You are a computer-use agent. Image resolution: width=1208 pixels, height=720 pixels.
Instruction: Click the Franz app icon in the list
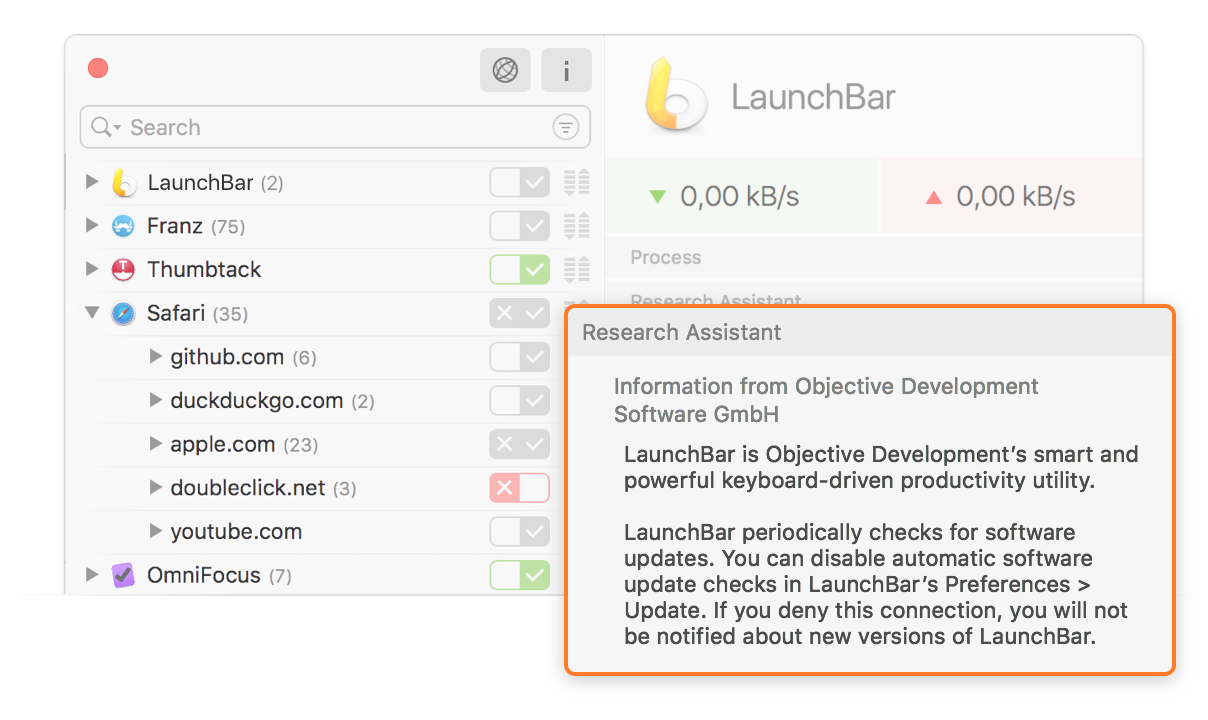pyautogui.click(x=123, y=226)
